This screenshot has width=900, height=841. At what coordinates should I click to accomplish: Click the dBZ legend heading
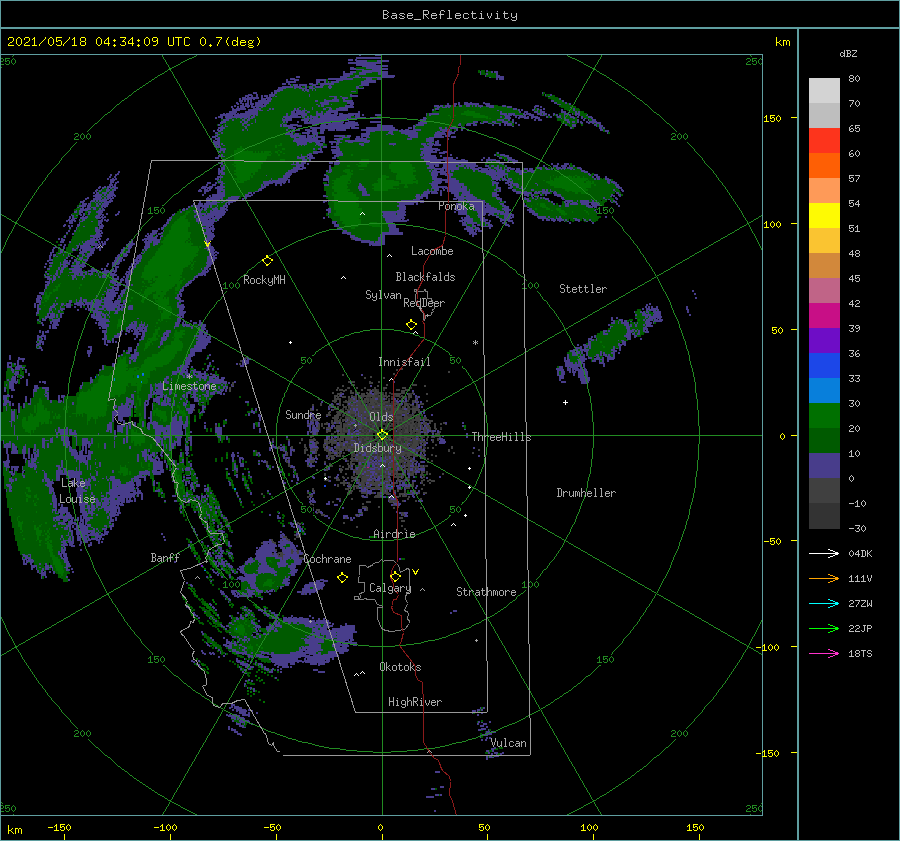coord(848,54)
